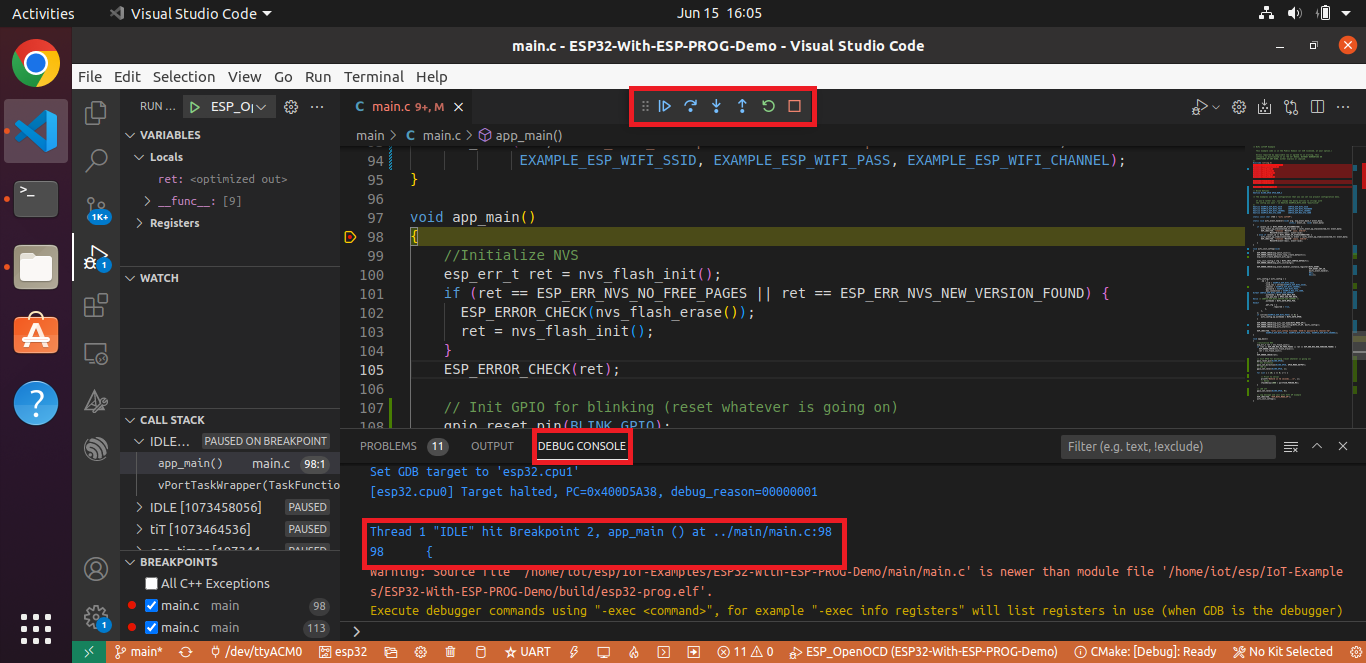
Task: Continue debugging with the Continue button
Action: pos(665,106)
